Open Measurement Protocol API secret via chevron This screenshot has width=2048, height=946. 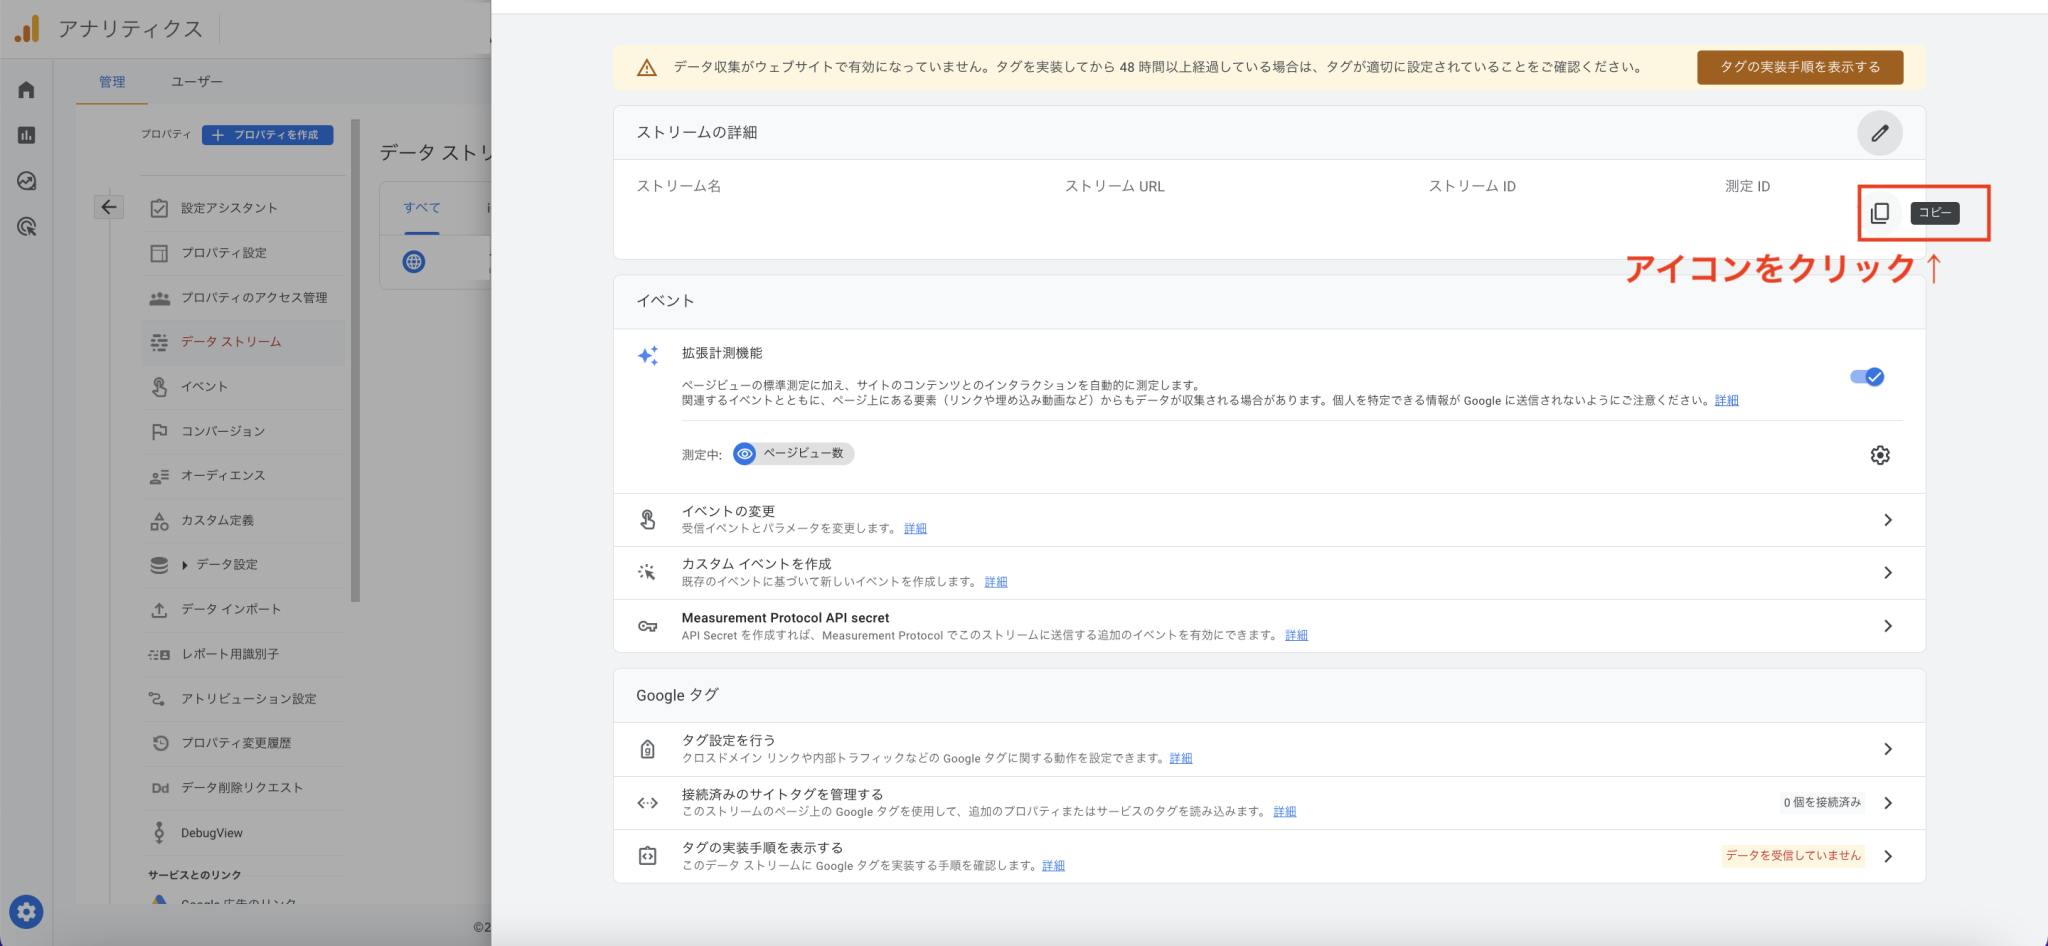click(x=1888, y=625)
